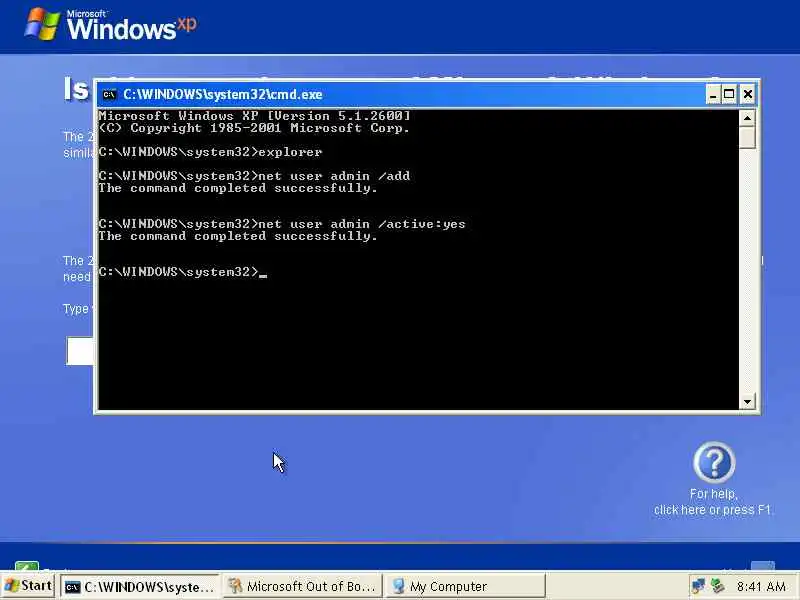Image resolution: width=800 pixels, height=600 pixels.
Task: Click the 8:41 AM clock
Action: point(761,587)
